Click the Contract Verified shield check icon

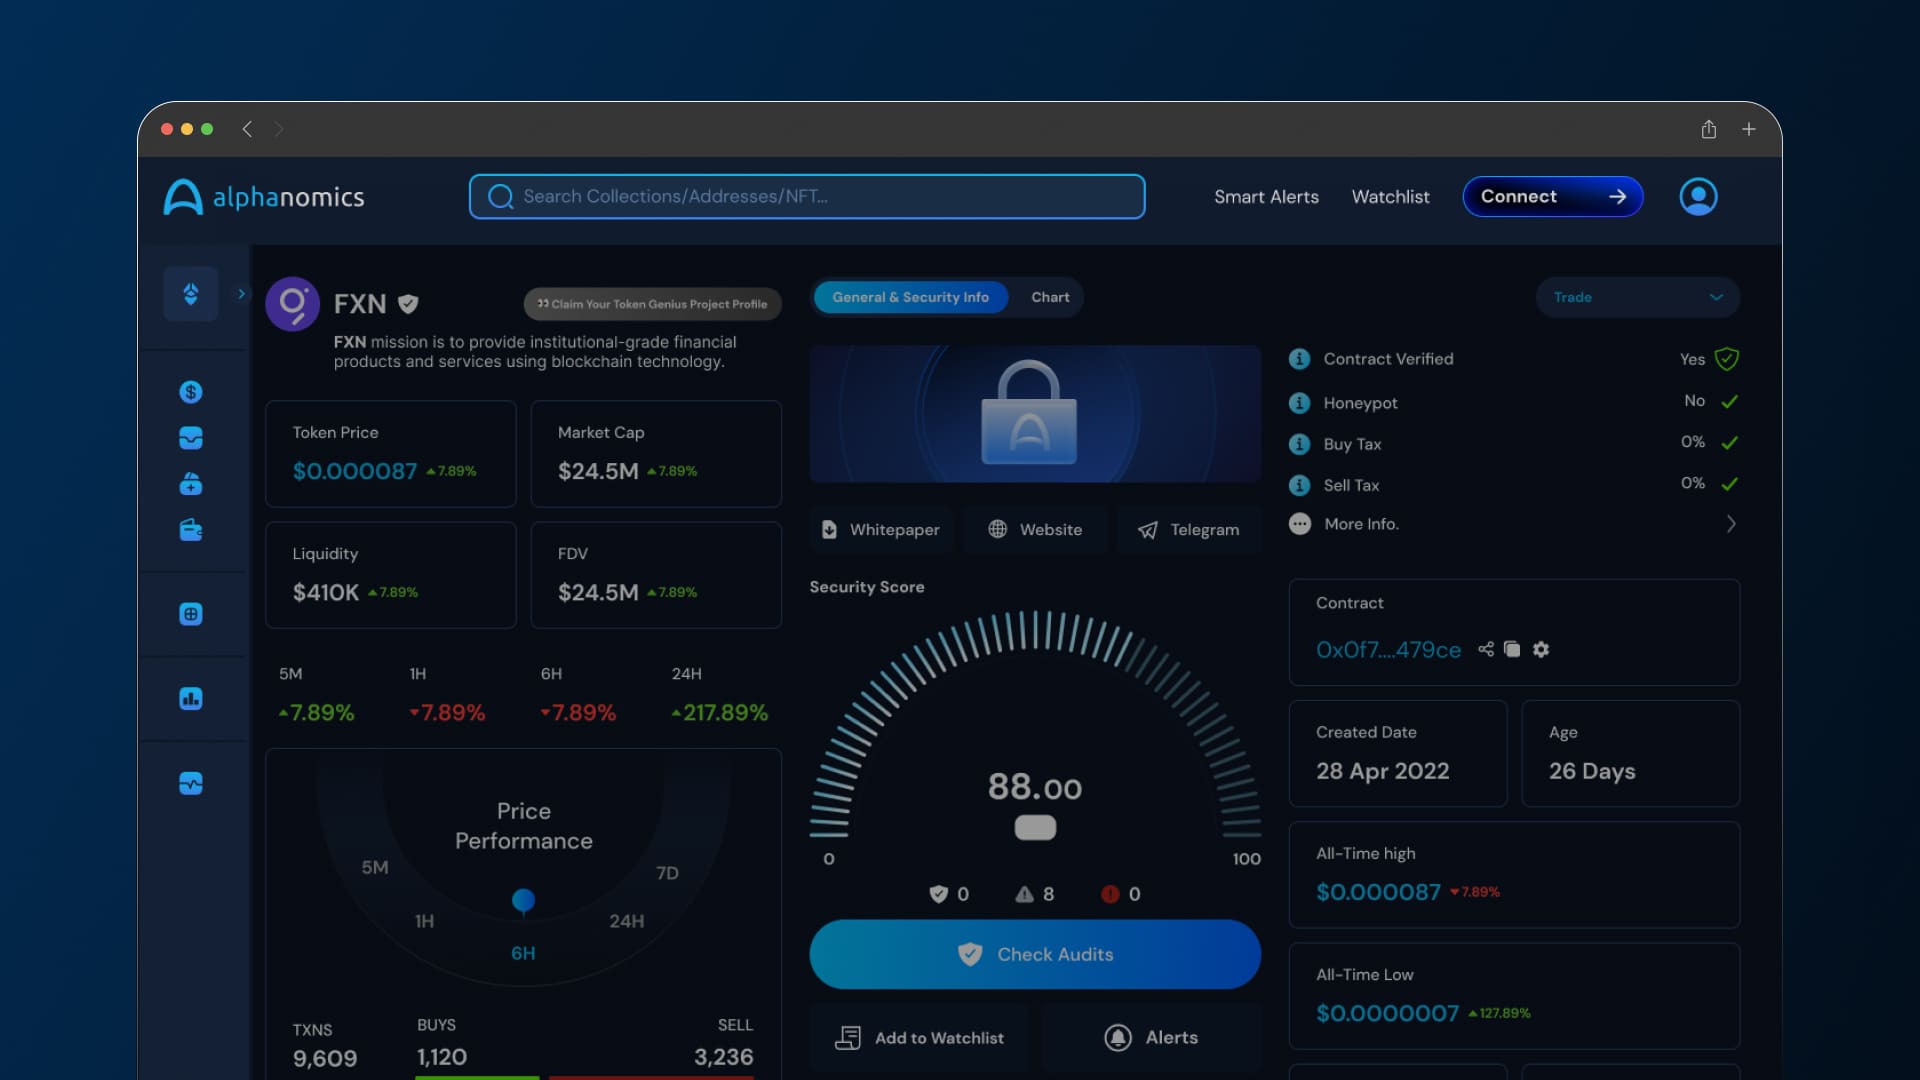pyautogui.click(x=1727, y=359)
